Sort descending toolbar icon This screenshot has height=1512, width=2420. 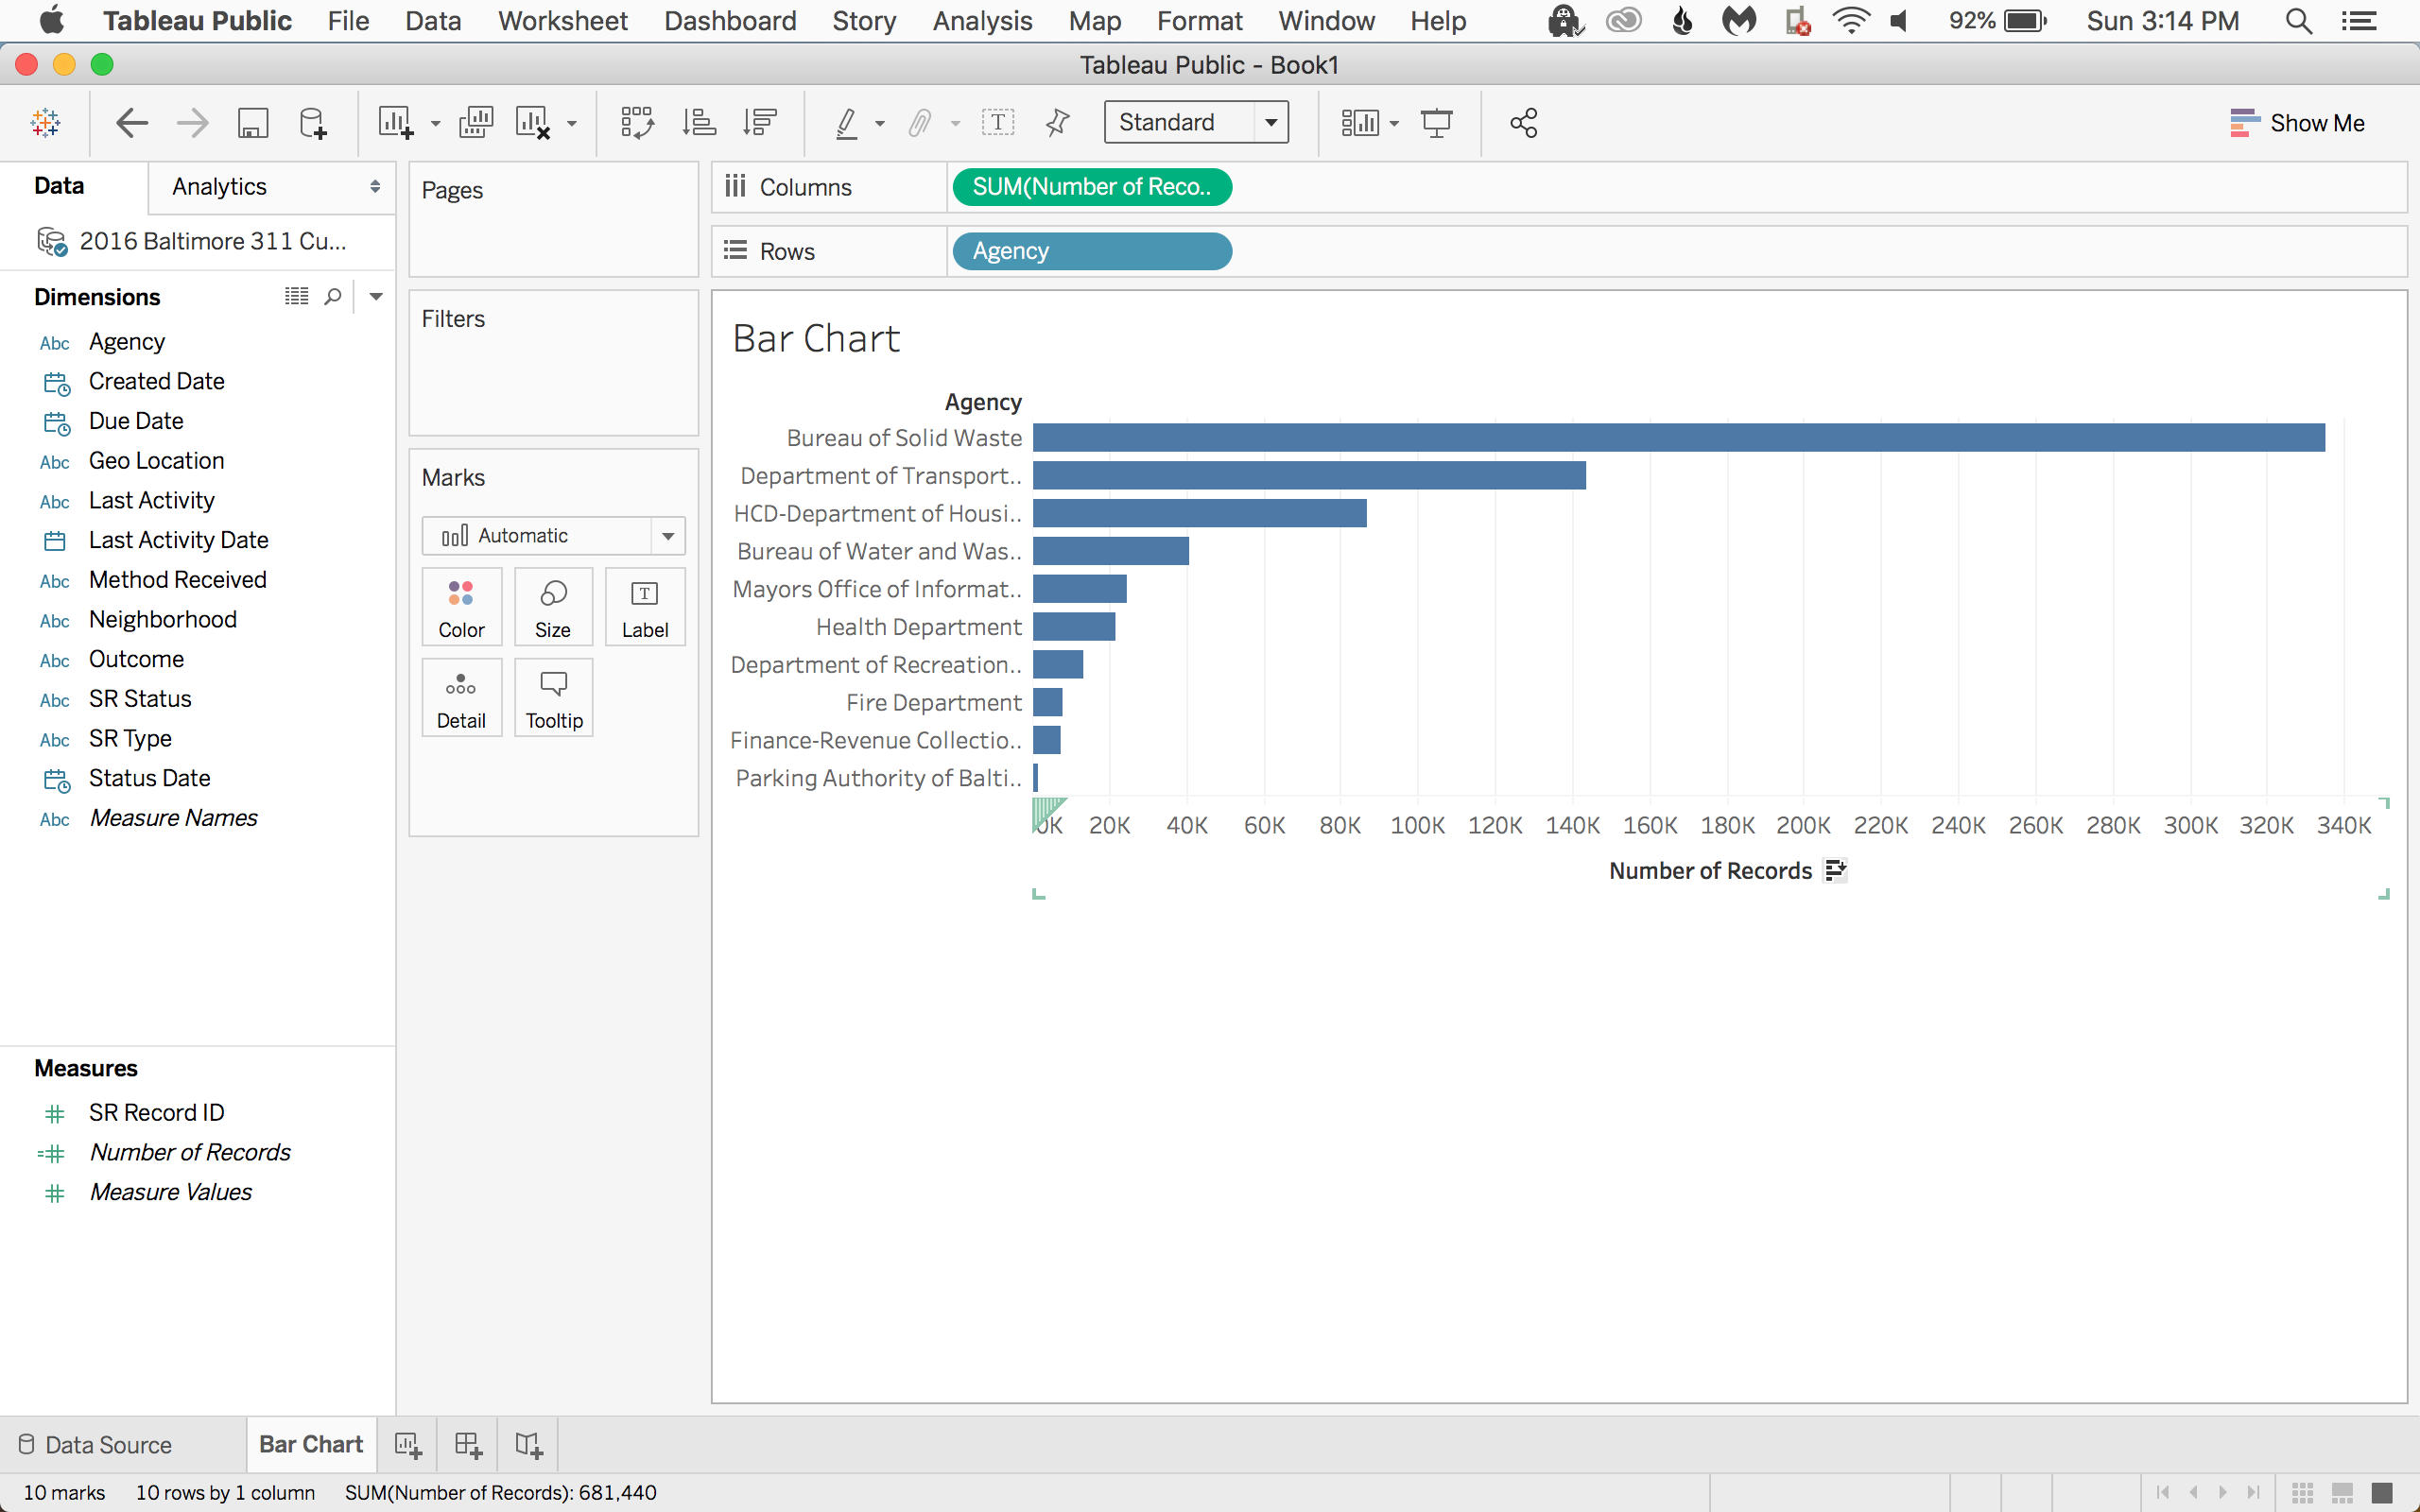click(760, 123)
